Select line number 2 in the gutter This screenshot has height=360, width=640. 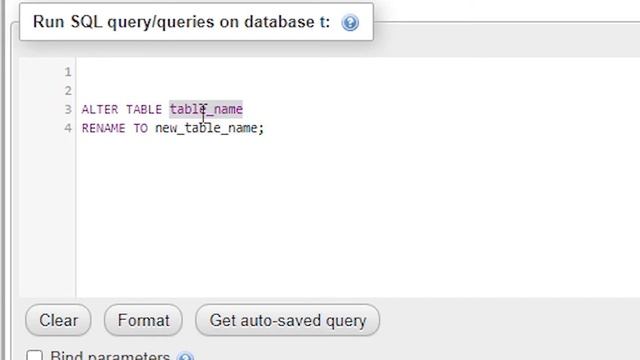point(68,91)
